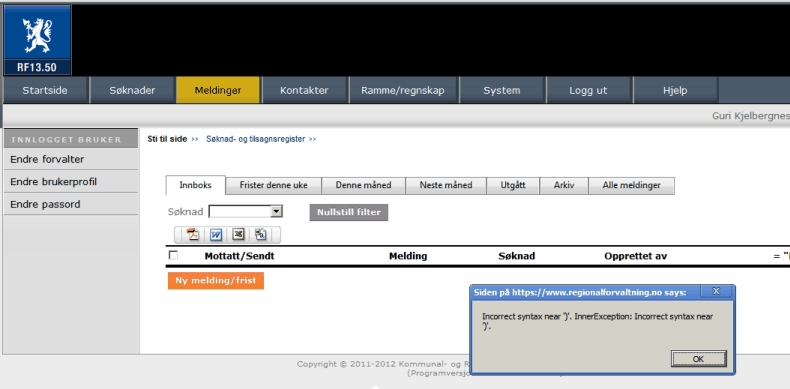Click the user name Guri Kjelbergnes

(x=751, y=116)
